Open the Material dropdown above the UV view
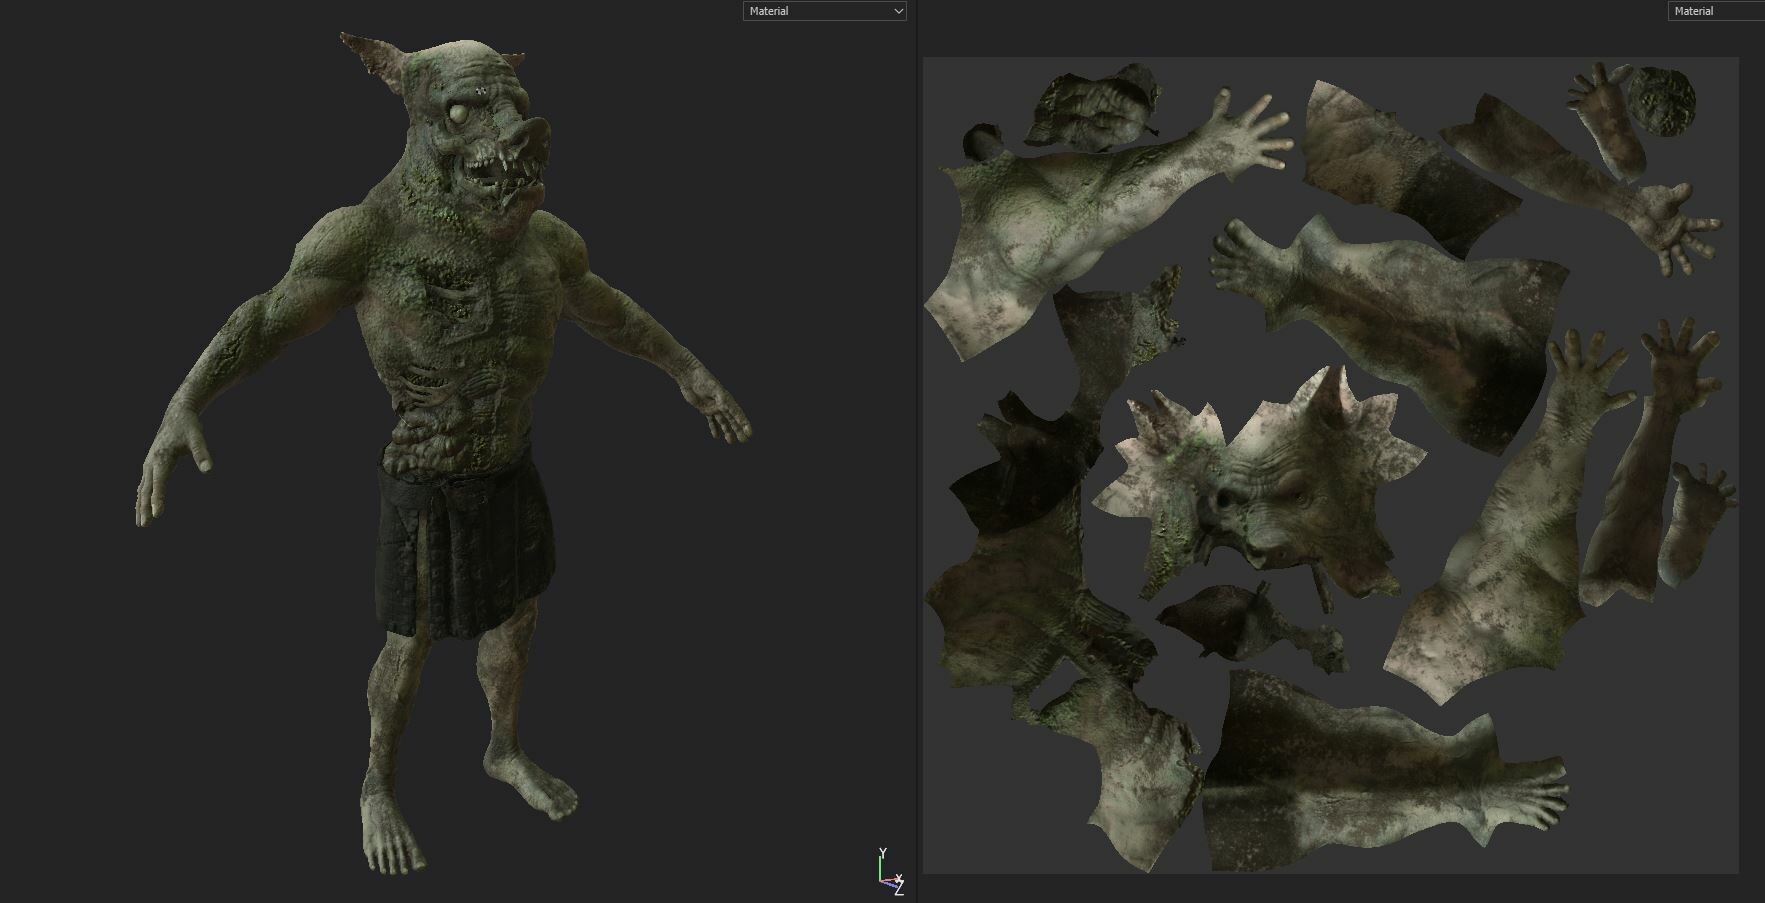Viewport: 1765px width, 903px height. (1716, 11)
